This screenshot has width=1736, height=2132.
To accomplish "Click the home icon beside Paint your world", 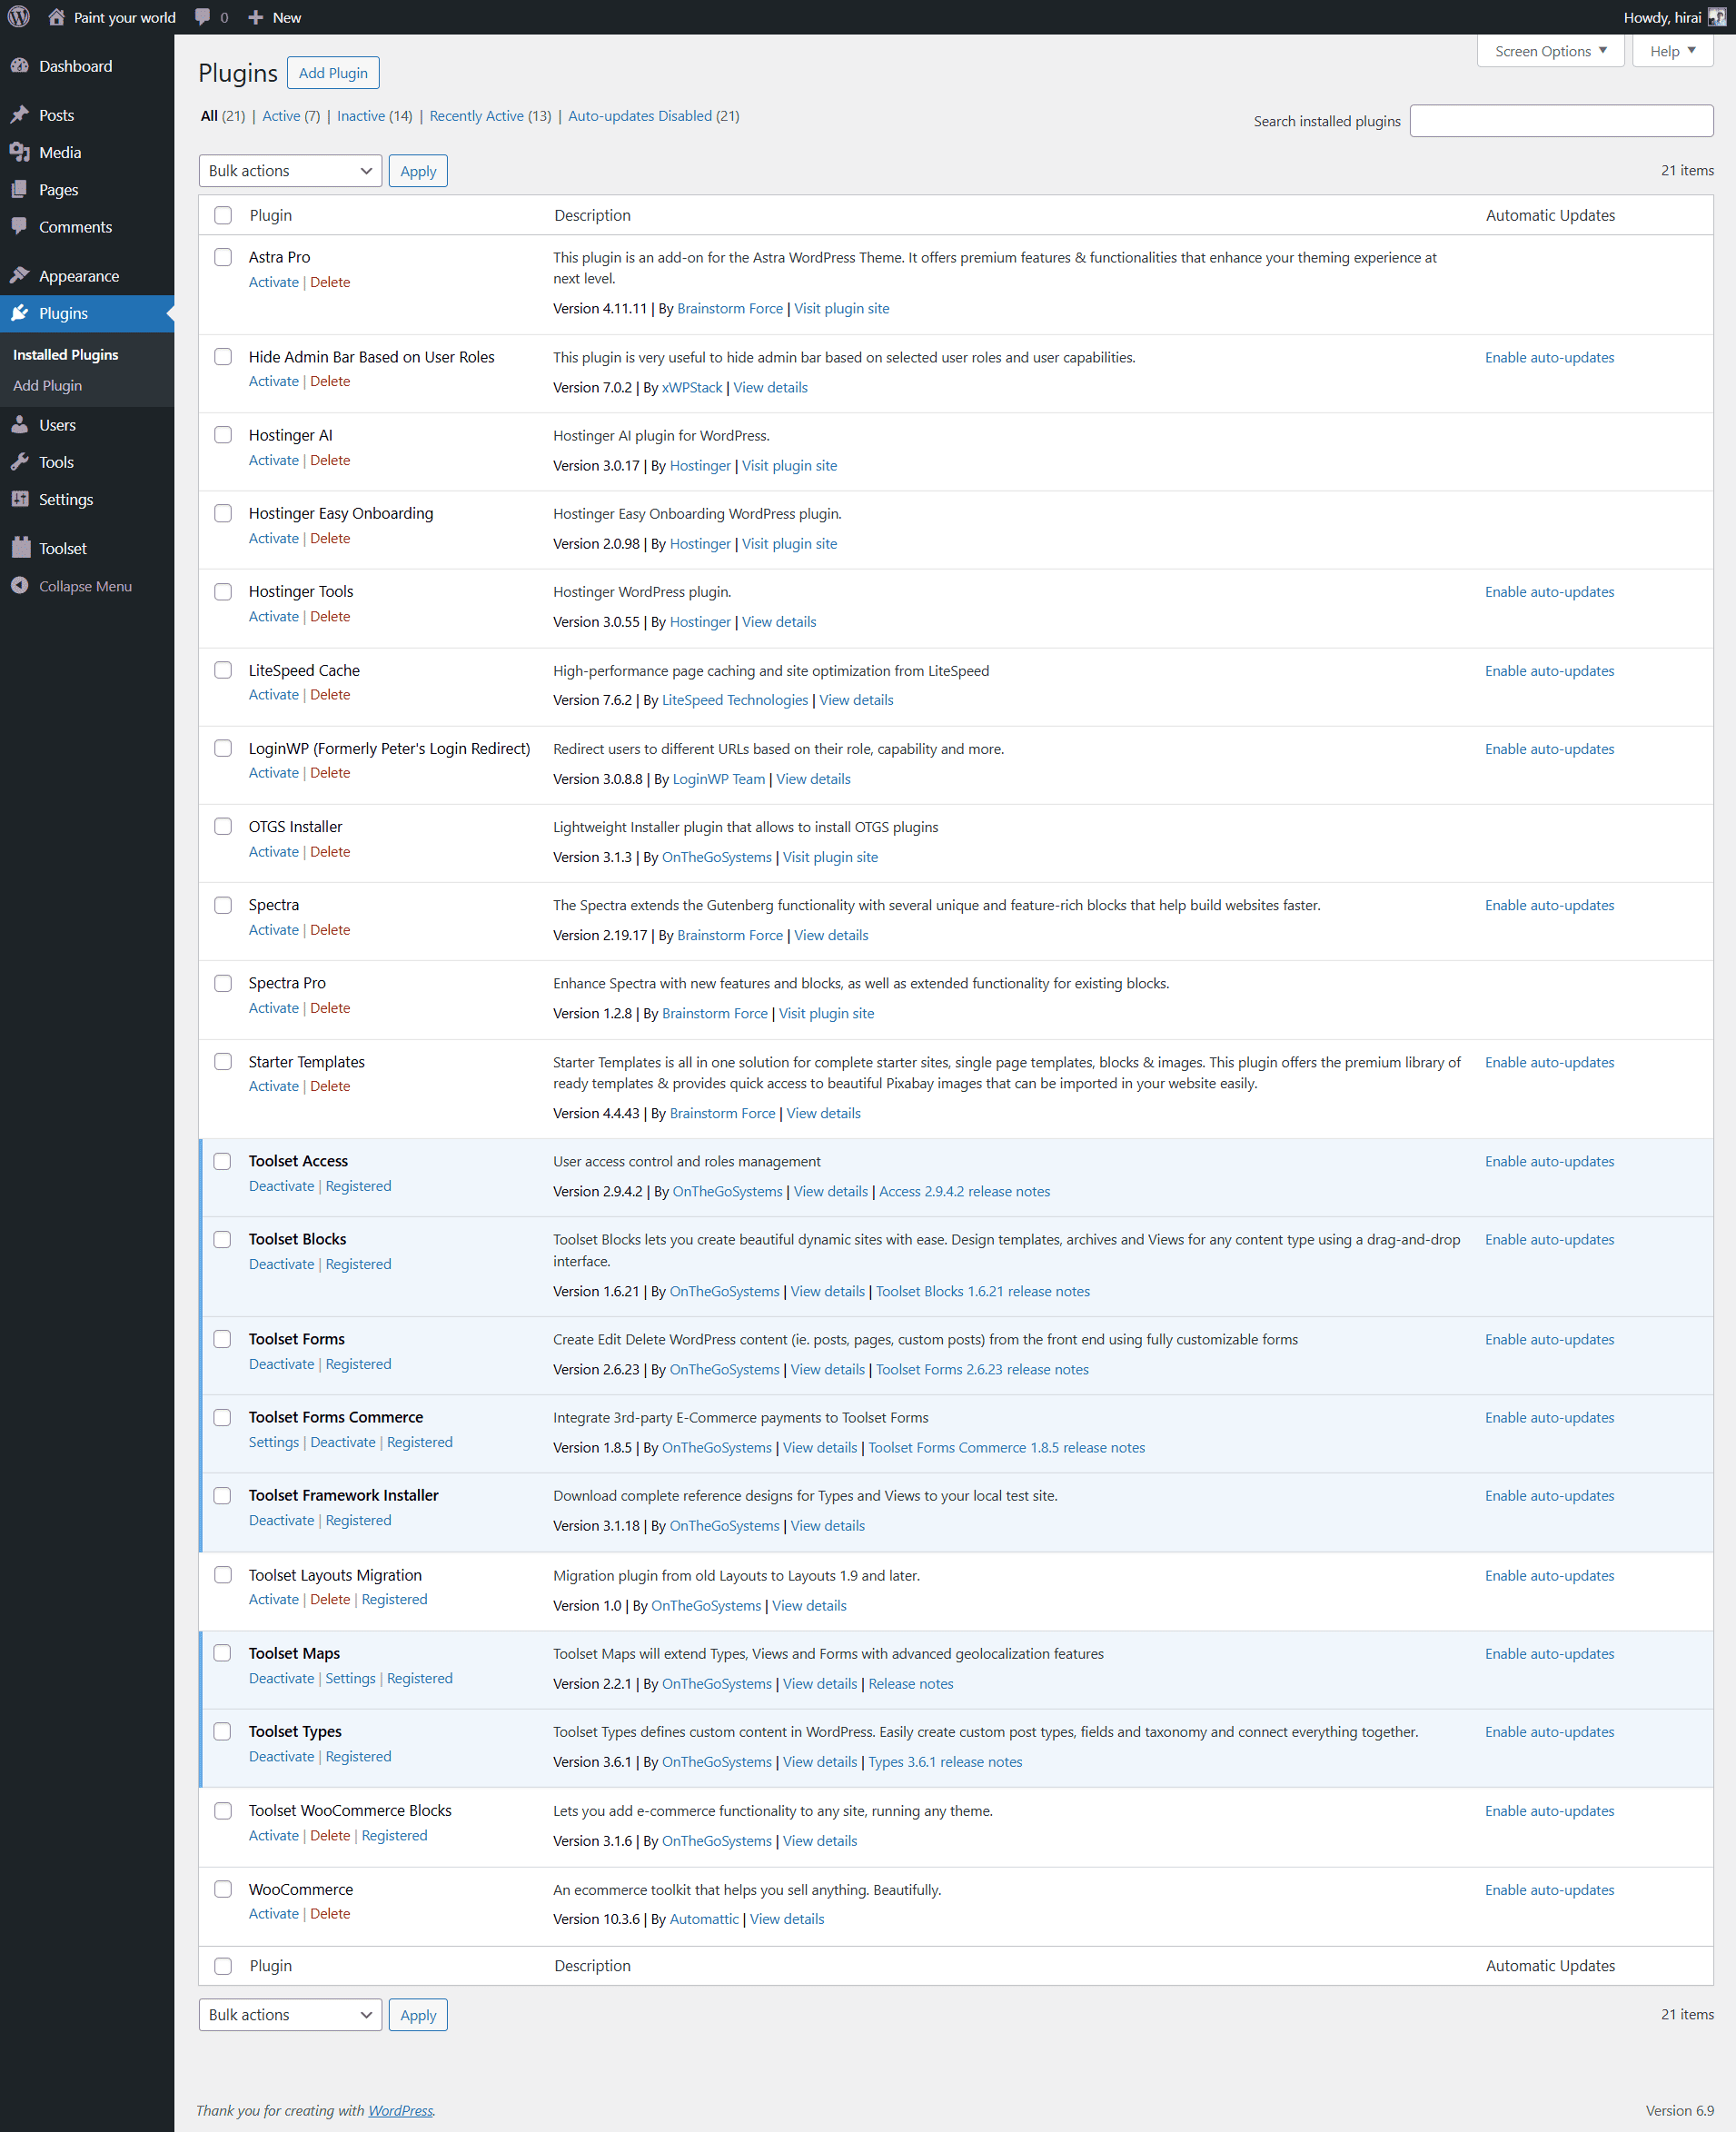I will [x=56, y=17].
